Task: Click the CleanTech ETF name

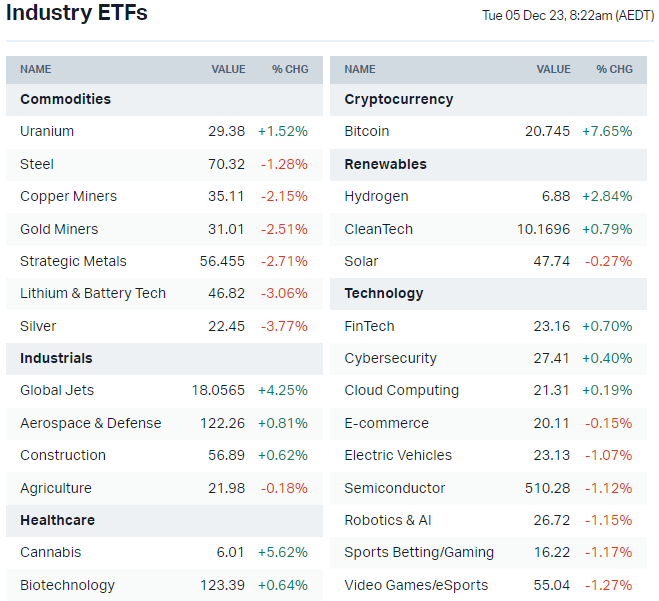Action: click(378, 229)
